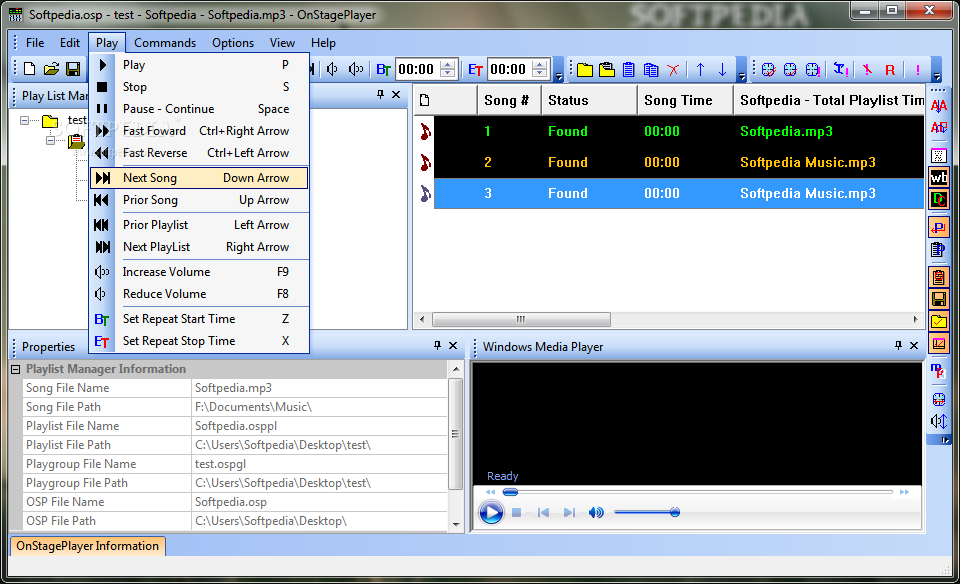This screenshot has width=960, height=584.
Task: Open toolbar options after ET time field
Action: coord(558,77)
